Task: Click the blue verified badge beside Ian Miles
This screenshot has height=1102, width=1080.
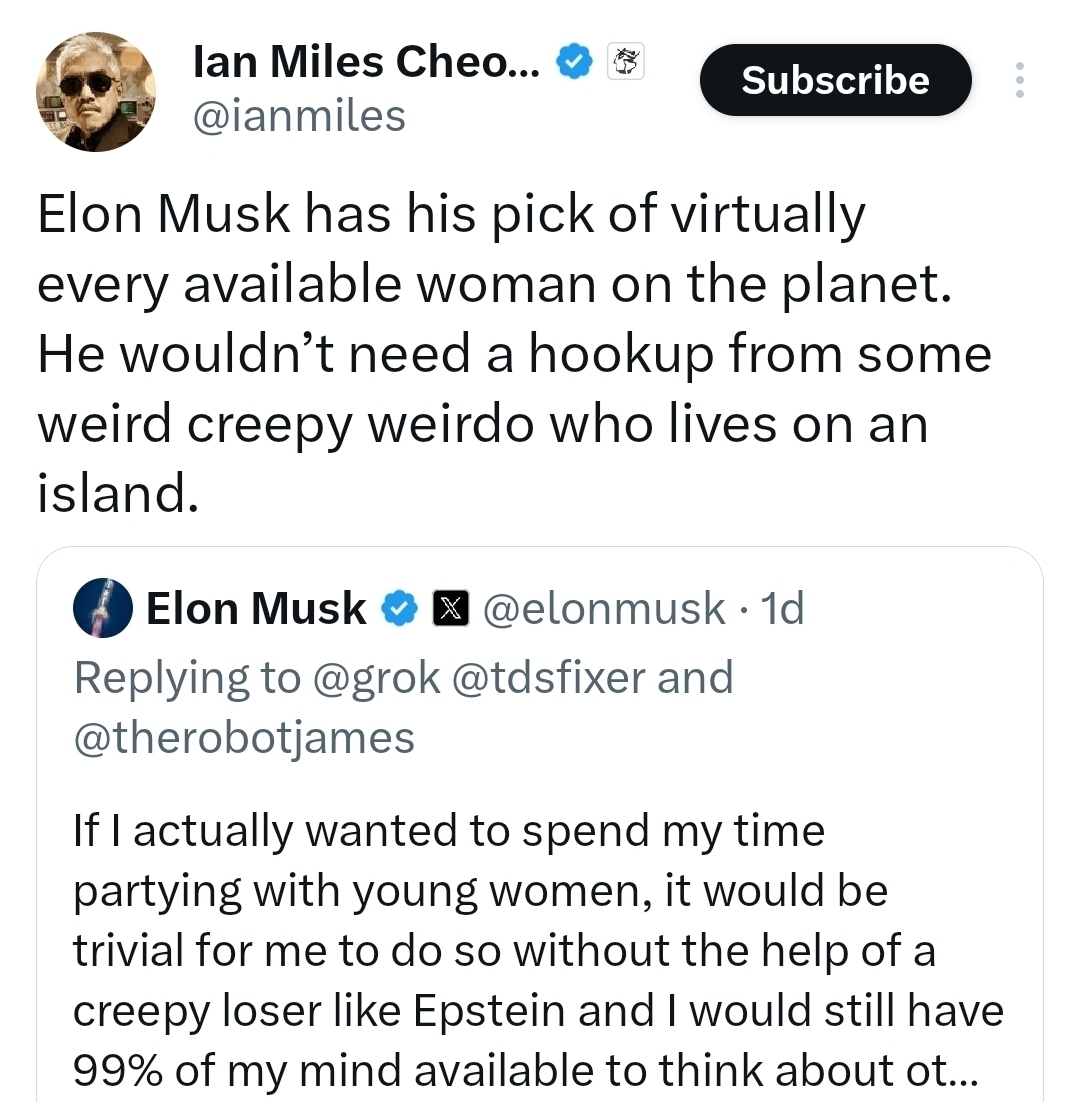Action: tap(572, 64)
